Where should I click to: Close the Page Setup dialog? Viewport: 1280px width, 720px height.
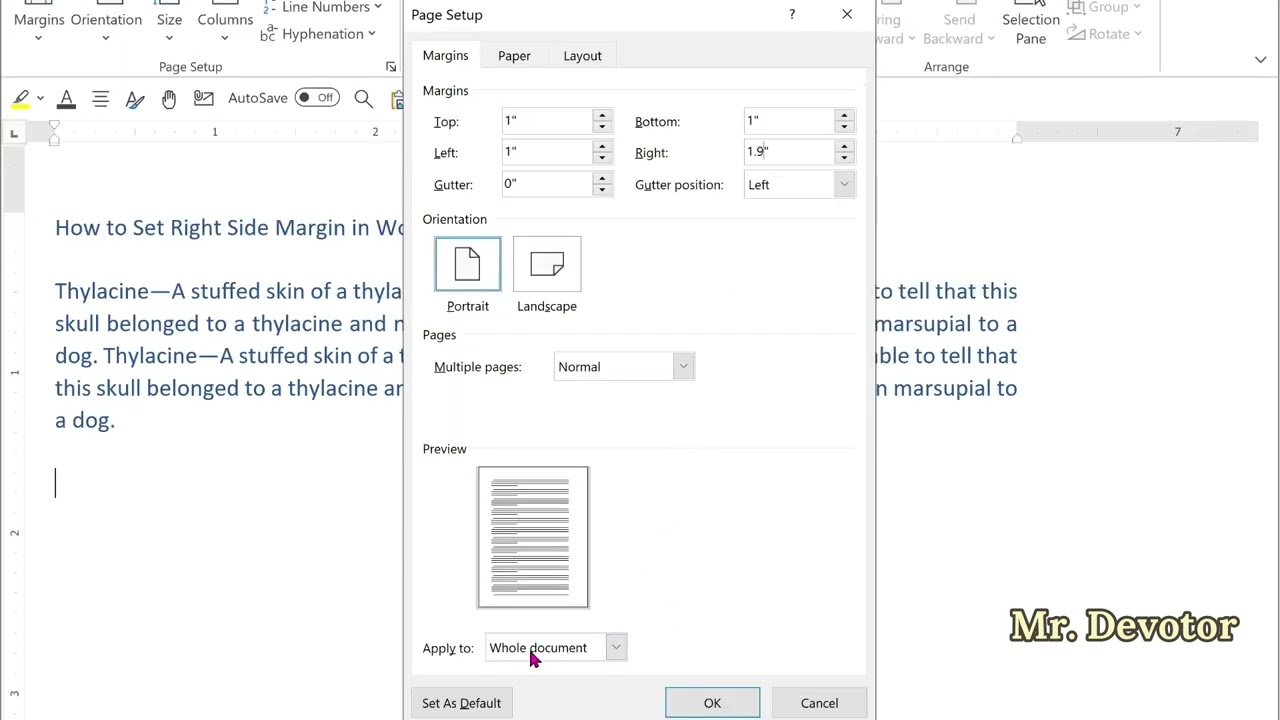[847, 14]
